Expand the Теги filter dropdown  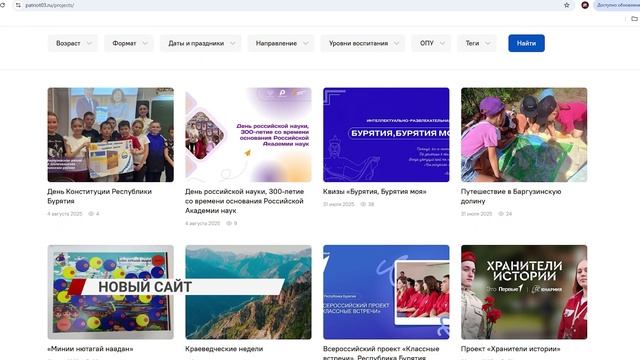477,43
